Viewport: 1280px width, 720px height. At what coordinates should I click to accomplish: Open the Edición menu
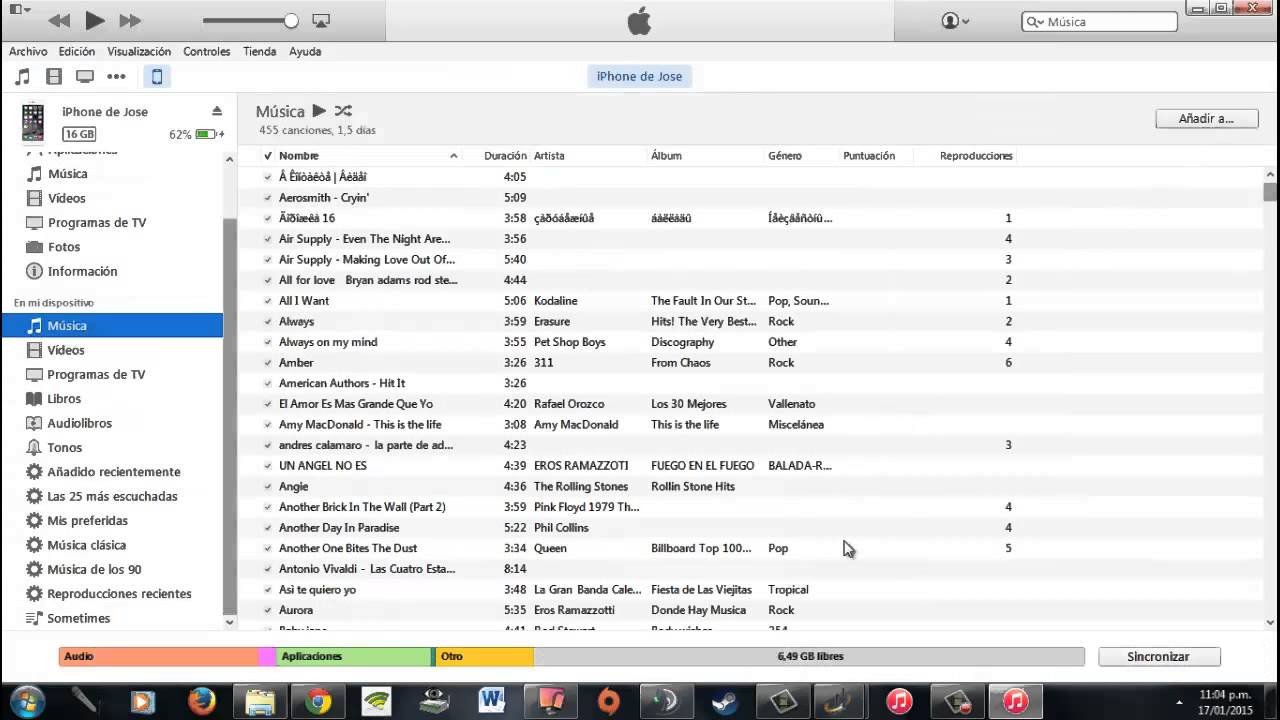[x=77, y=51]
